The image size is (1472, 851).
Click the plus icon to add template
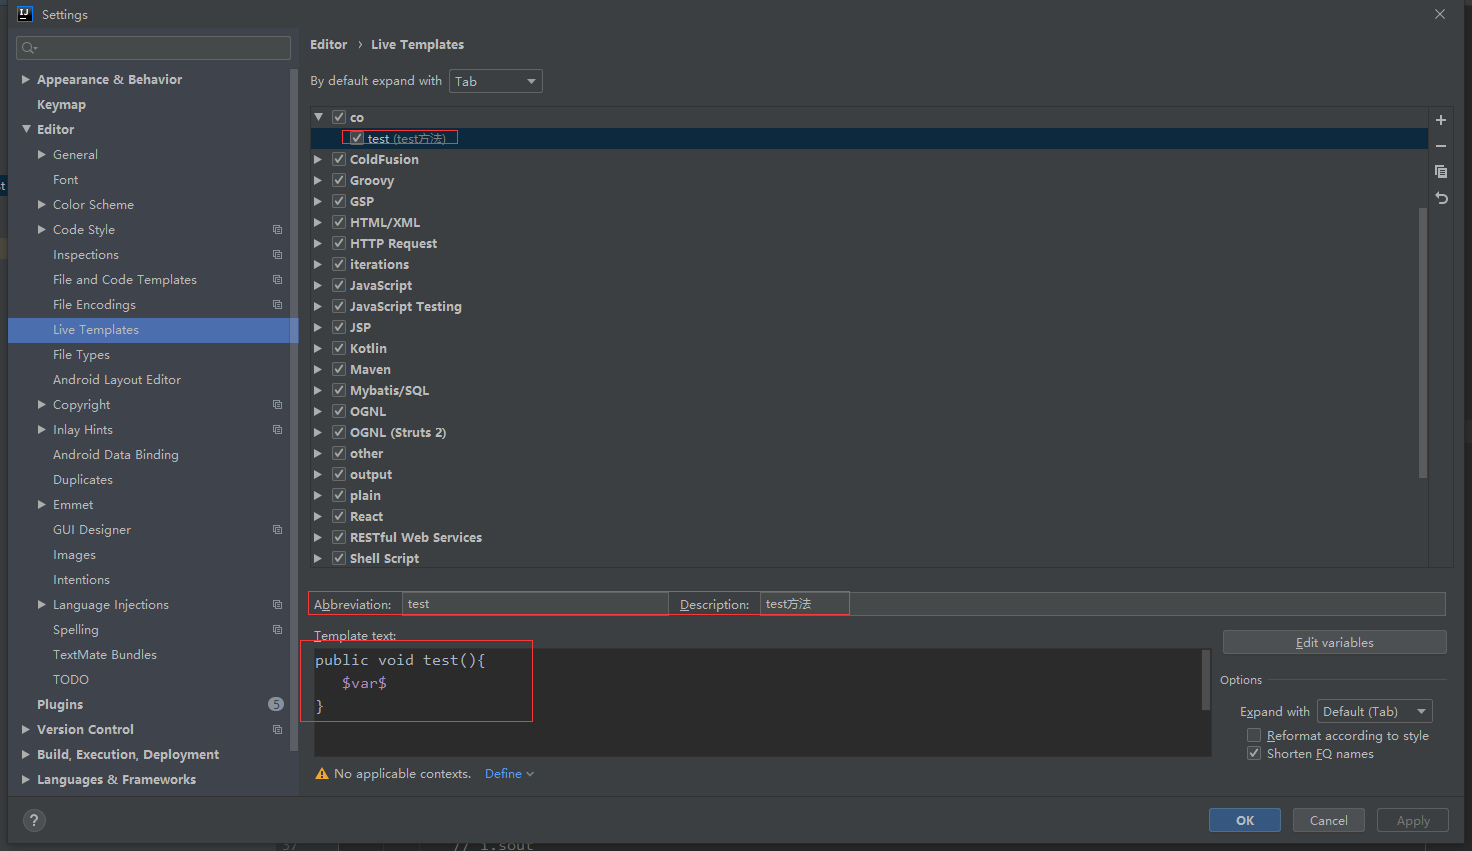[x=1441, y=120]
